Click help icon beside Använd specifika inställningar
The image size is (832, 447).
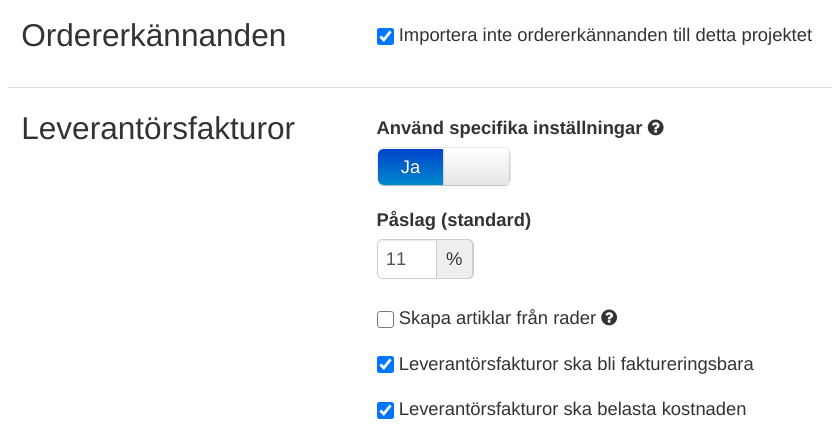coord(656,128)
